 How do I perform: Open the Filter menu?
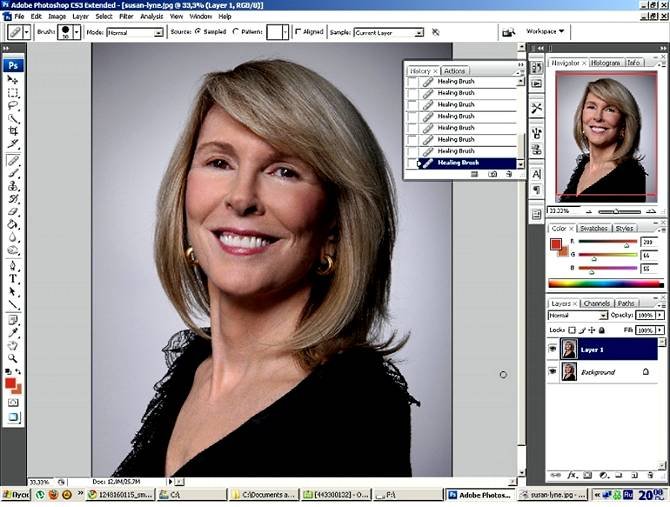[x=126, y=16]
